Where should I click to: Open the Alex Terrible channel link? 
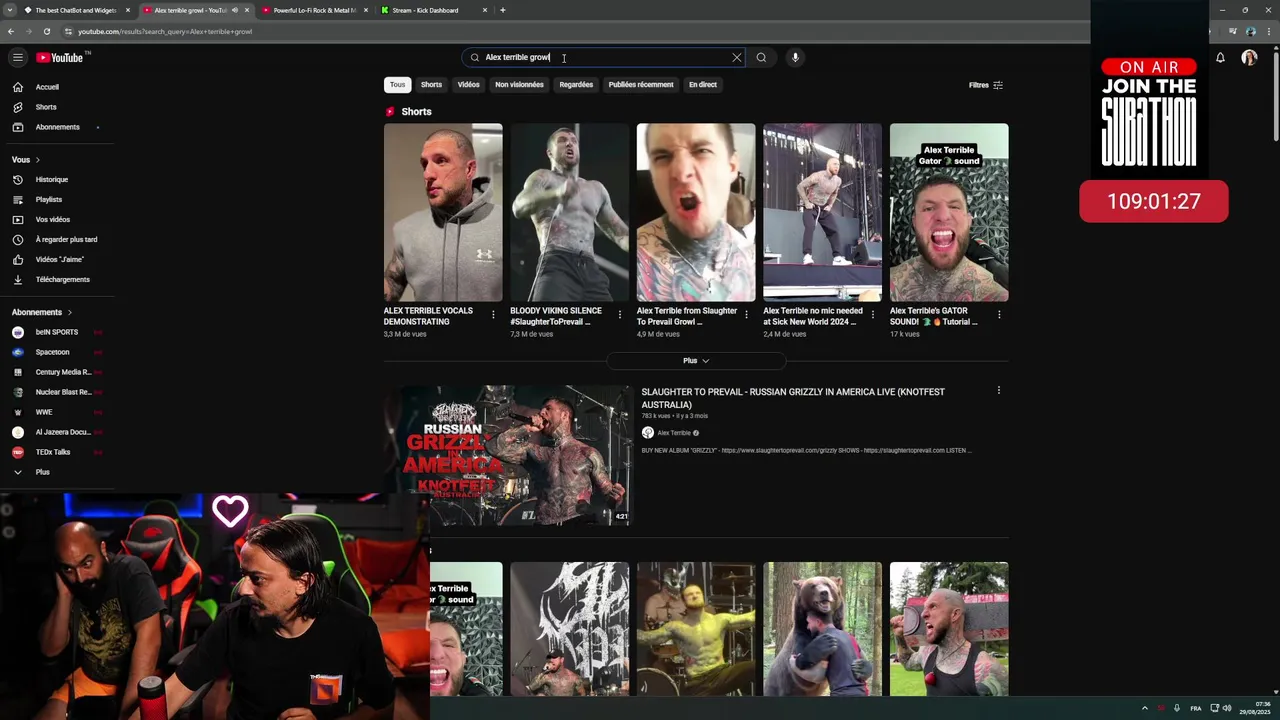(674, 433)
